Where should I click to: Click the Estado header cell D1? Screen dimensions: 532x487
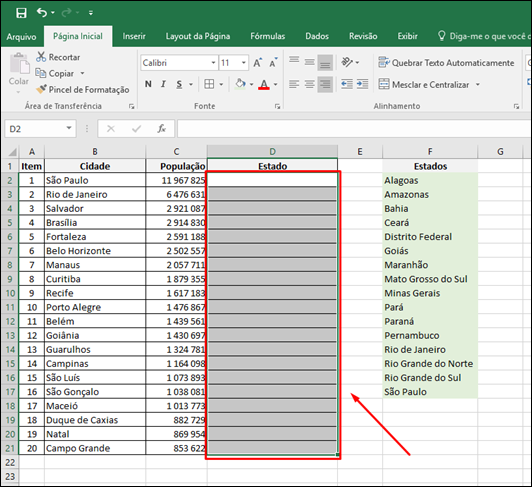pyautogui.click(x=272, y=166)
